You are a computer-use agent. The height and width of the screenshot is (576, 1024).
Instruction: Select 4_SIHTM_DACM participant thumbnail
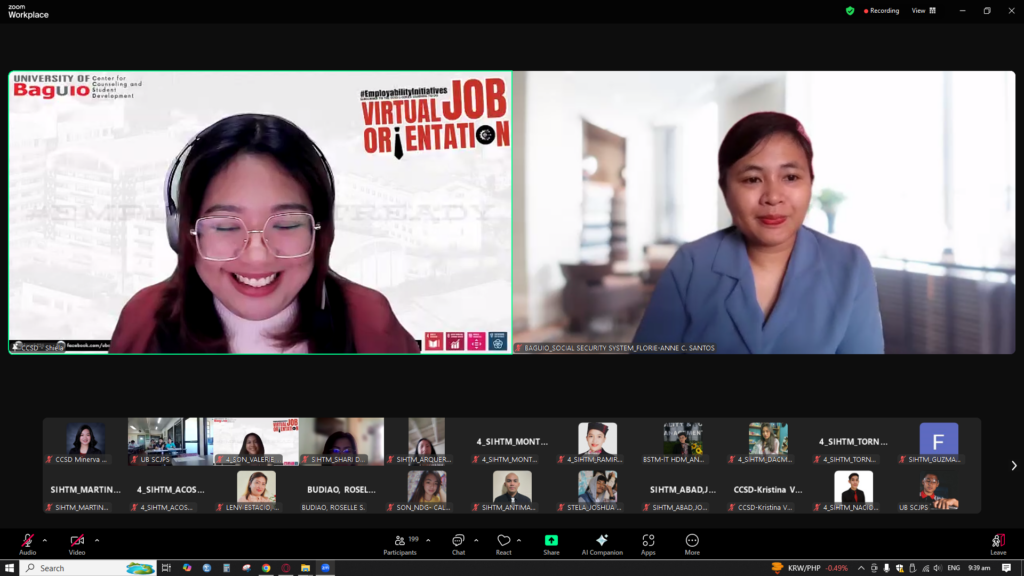pos(768,442)
